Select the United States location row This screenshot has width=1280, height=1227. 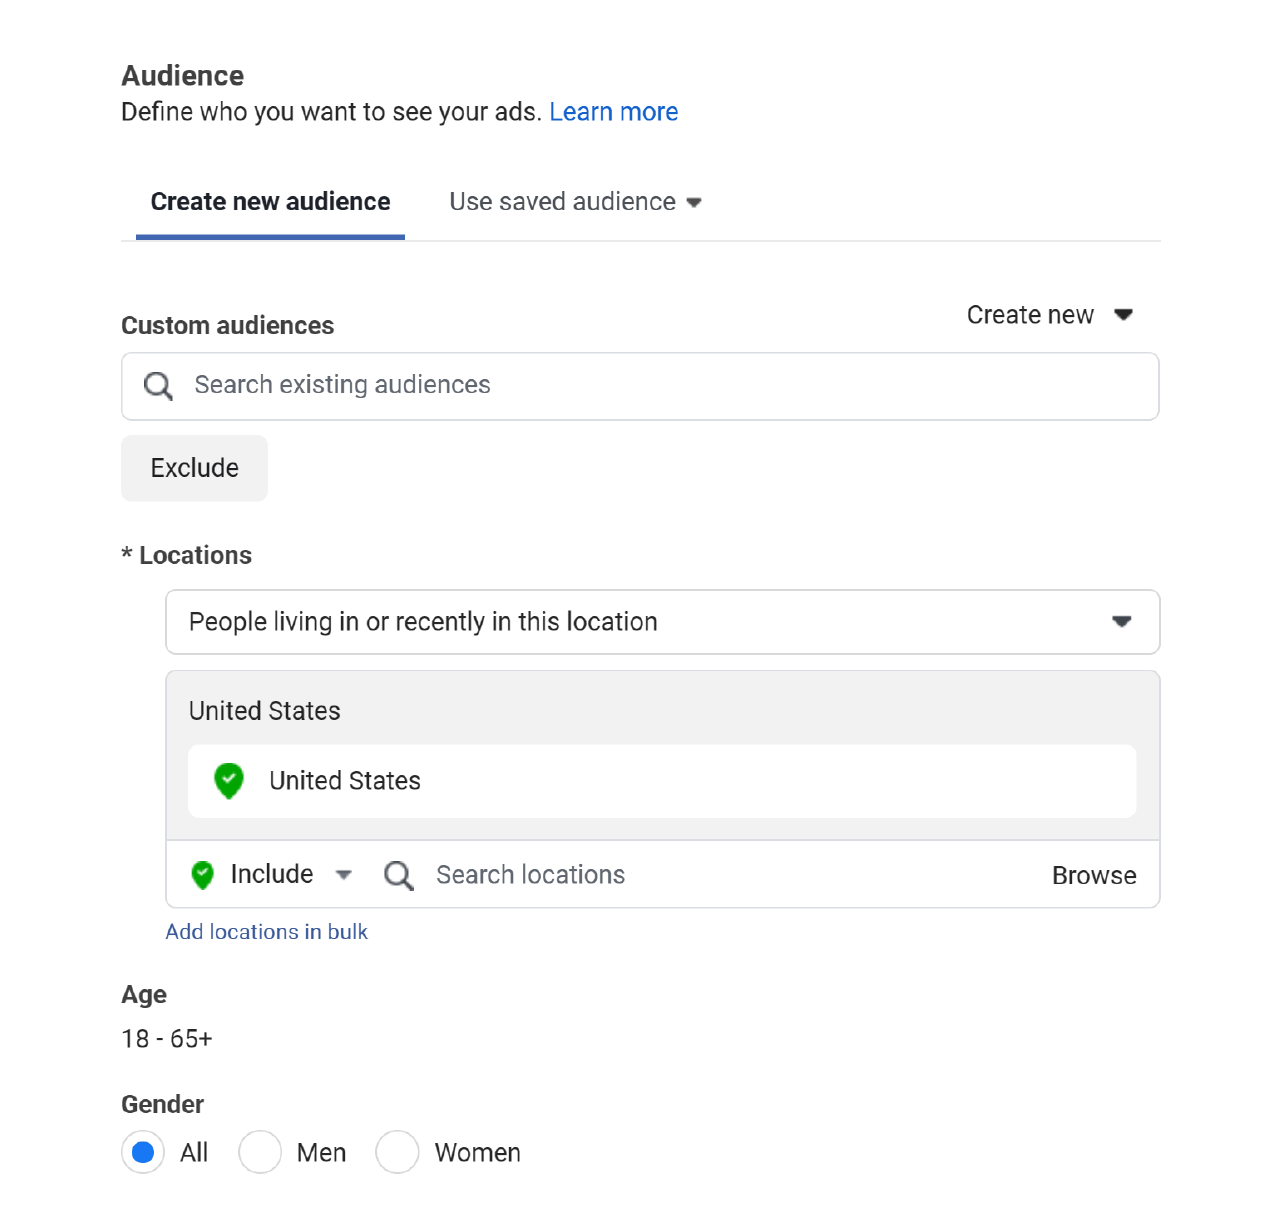pyautogui.click(x=662, y=781)
